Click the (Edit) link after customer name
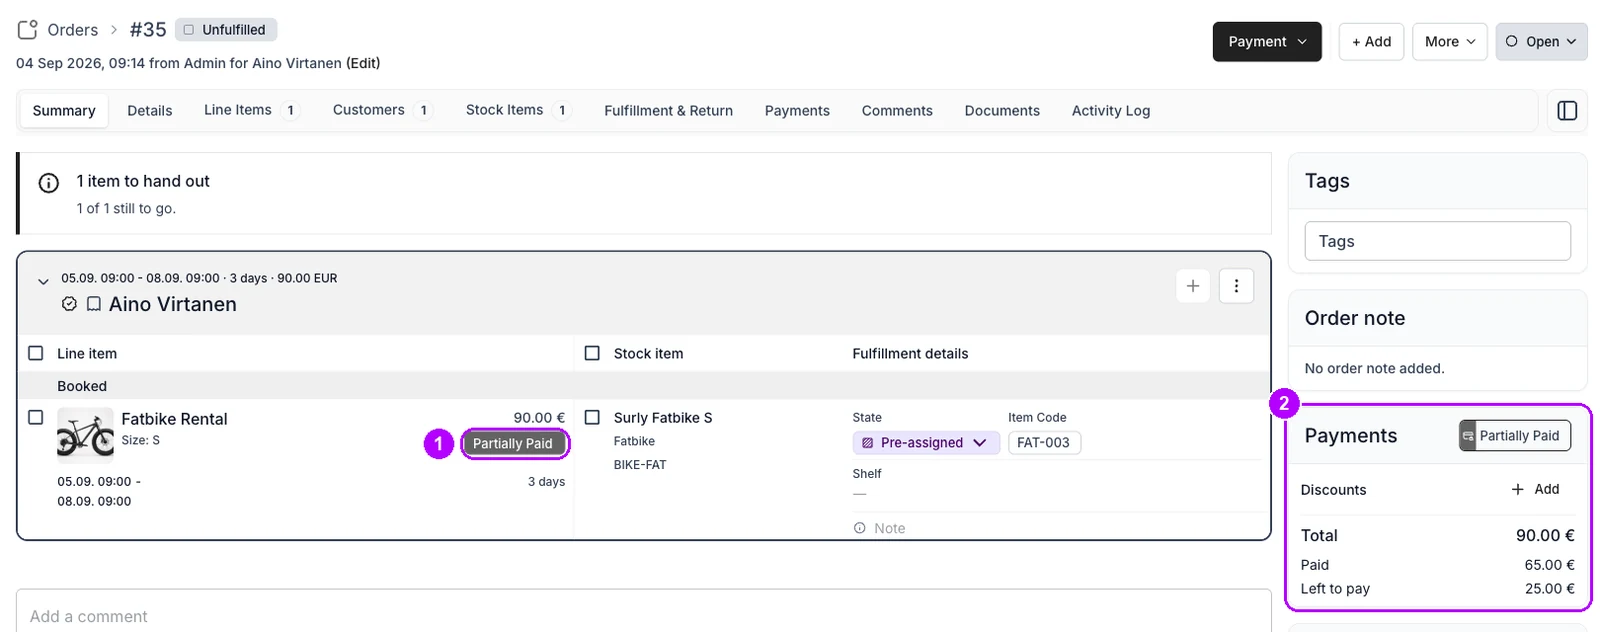The image size is (1600, 632). coord(363,63)
